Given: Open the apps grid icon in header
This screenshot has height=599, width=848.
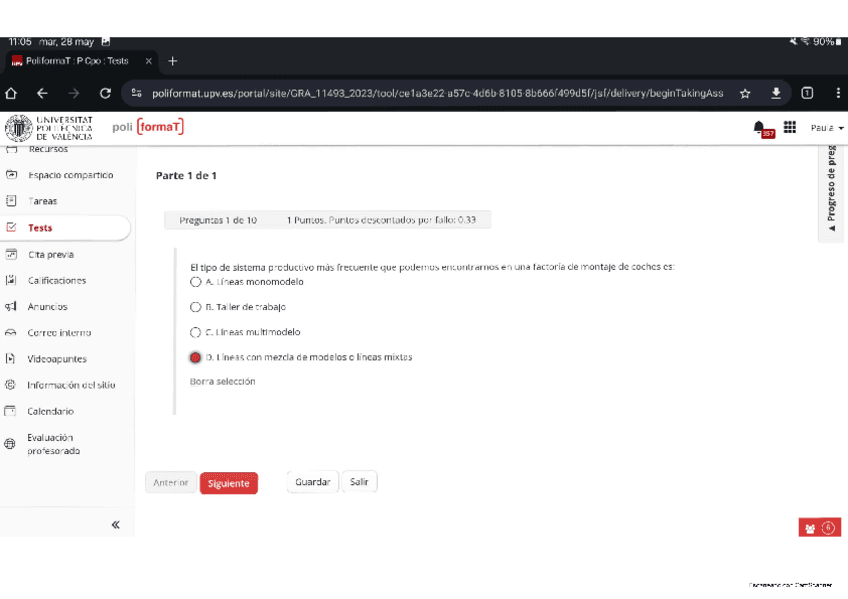Looking at the screenshot, I should click(x=790, y=128).
